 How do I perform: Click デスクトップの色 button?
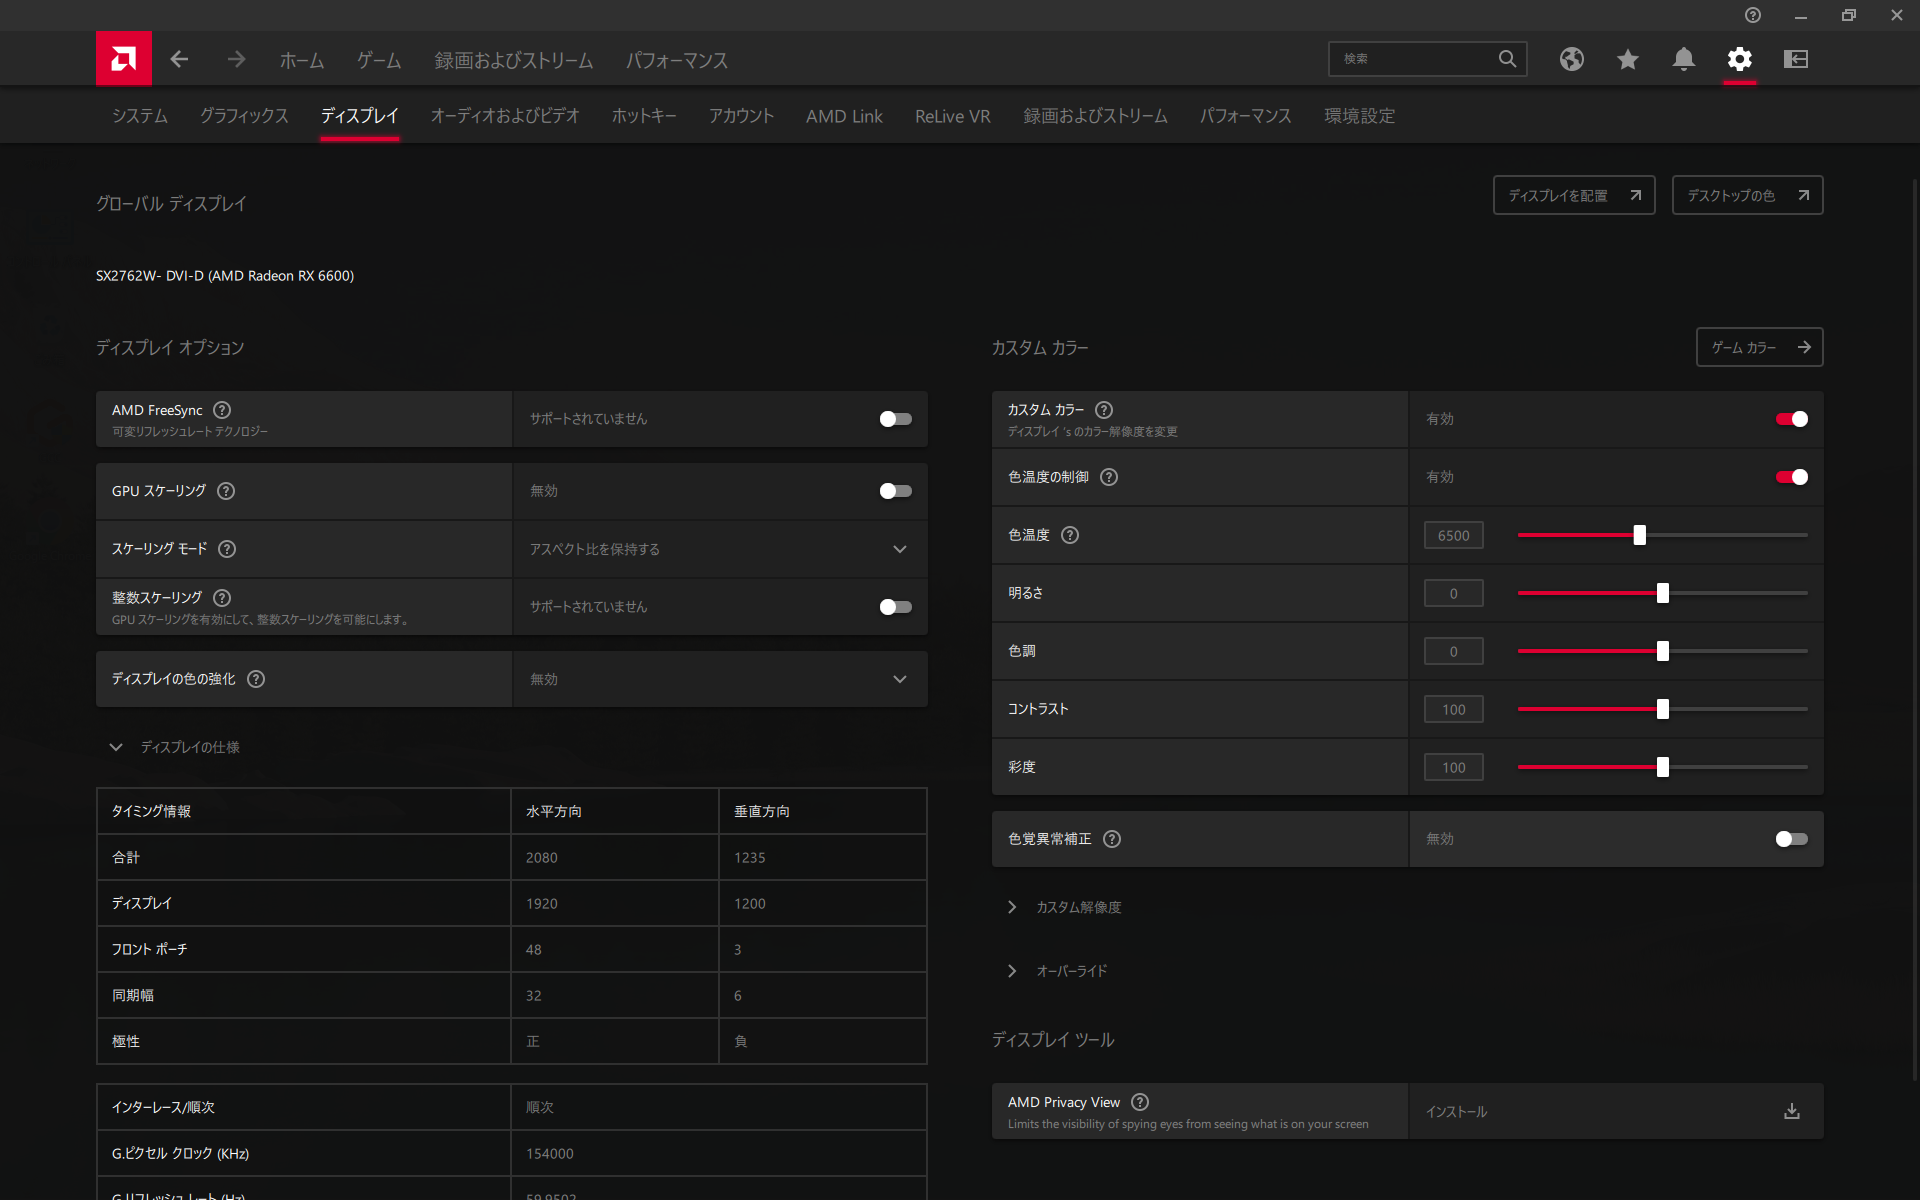[x=1747, y=195]
